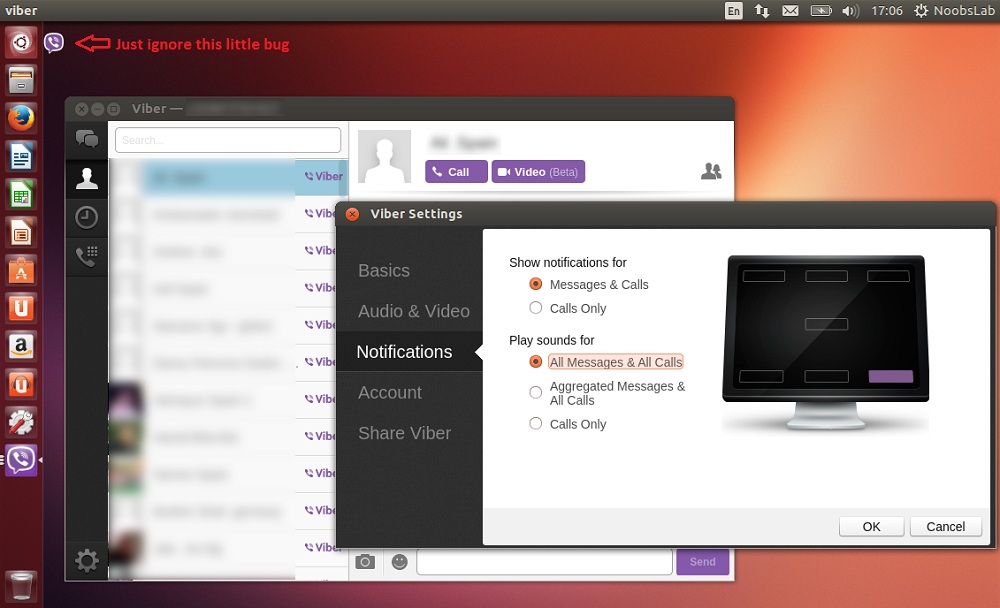Open the Conversations chat bubbles icon in Viber sidebar
Image resolution: width=1000 pixels, height=608 pixels.
(x=87, y=138)
